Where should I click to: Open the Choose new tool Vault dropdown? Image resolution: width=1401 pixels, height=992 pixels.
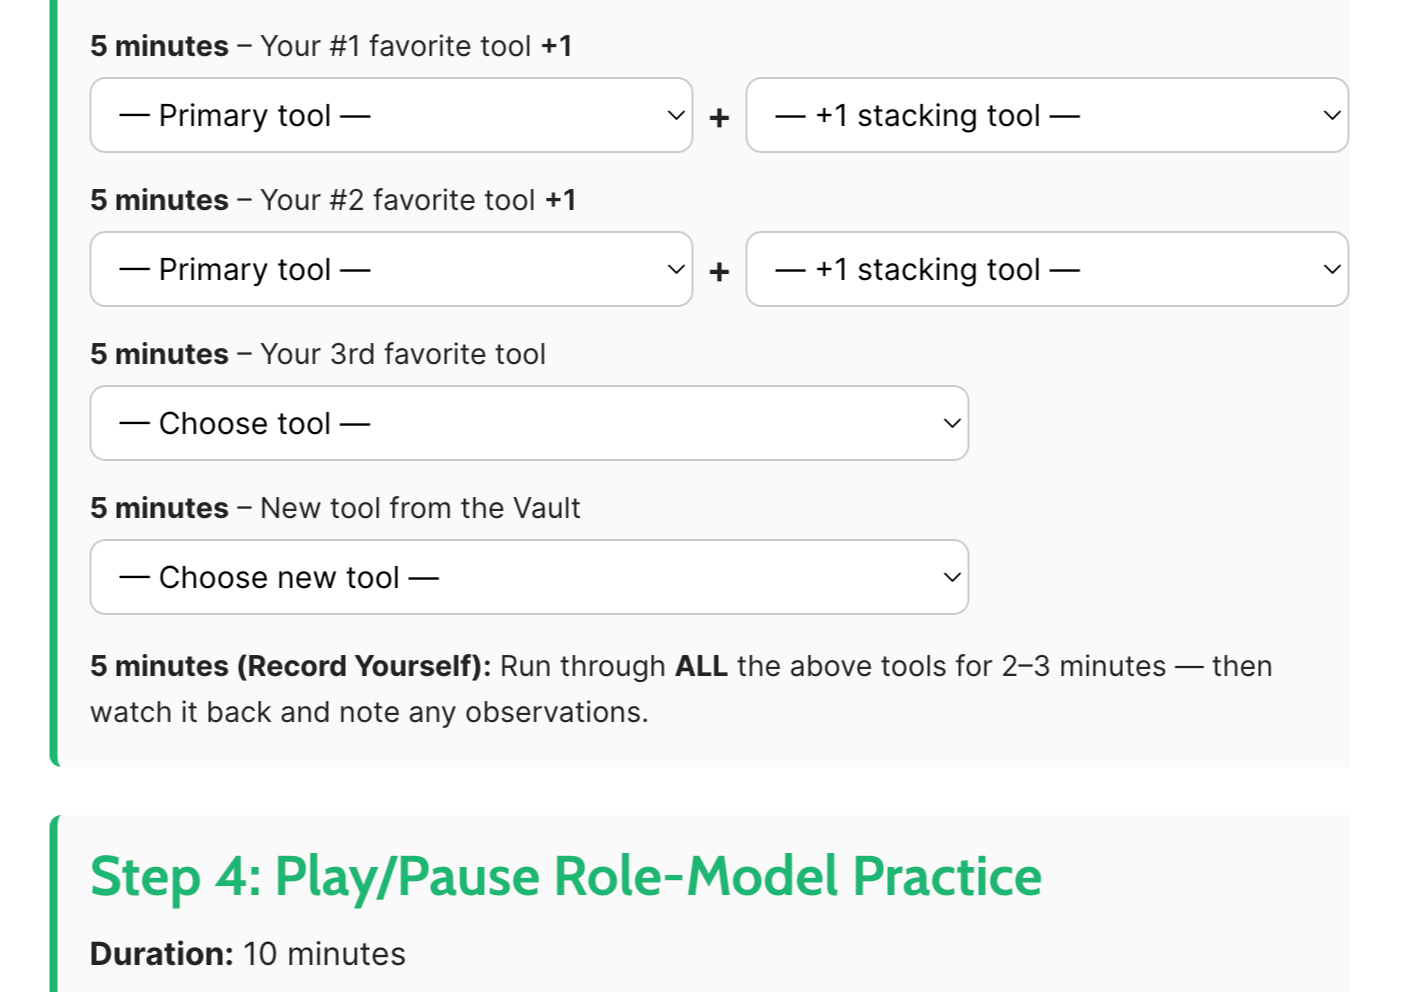pyautogui.click(x=528, y=577)
